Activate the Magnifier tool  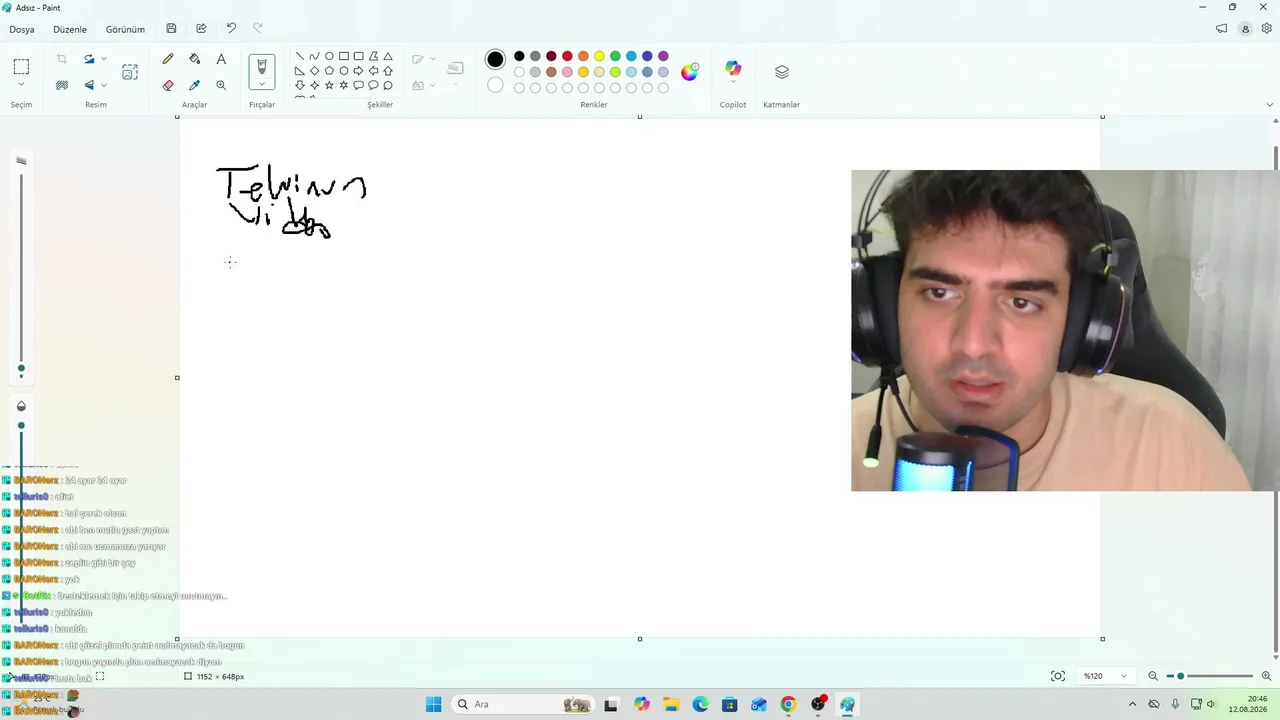[x=221, y=86]
